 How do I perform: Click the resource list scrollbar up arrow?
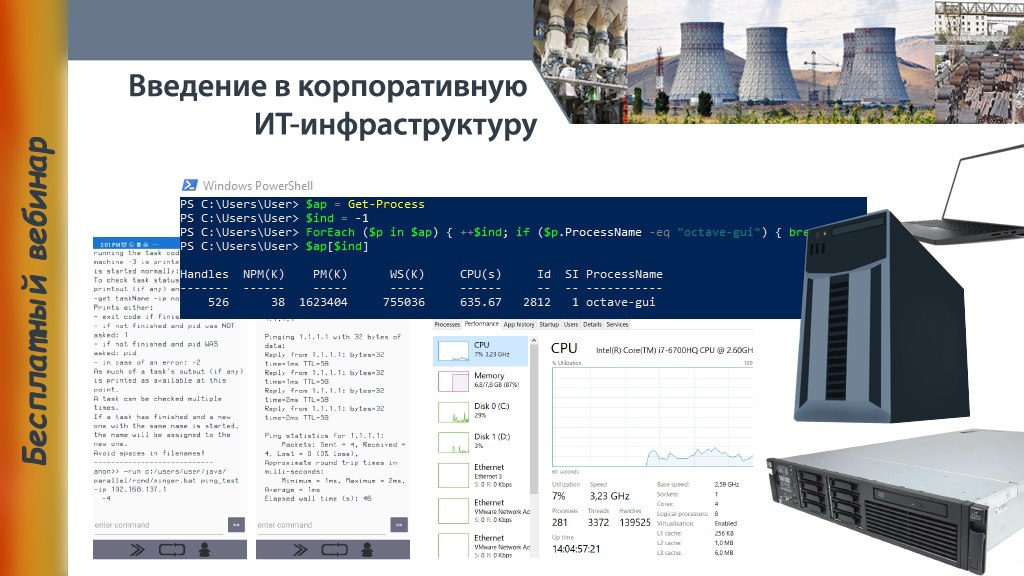click(x=534, y=341)
